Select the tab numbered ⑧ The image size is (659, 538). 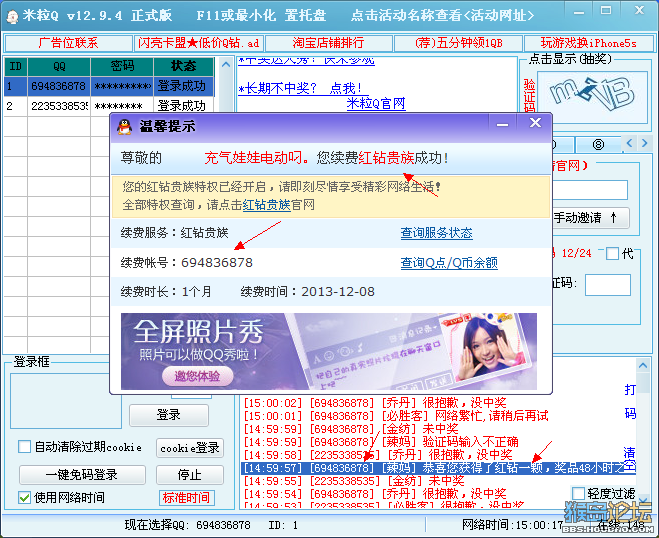tap(598, 145)
